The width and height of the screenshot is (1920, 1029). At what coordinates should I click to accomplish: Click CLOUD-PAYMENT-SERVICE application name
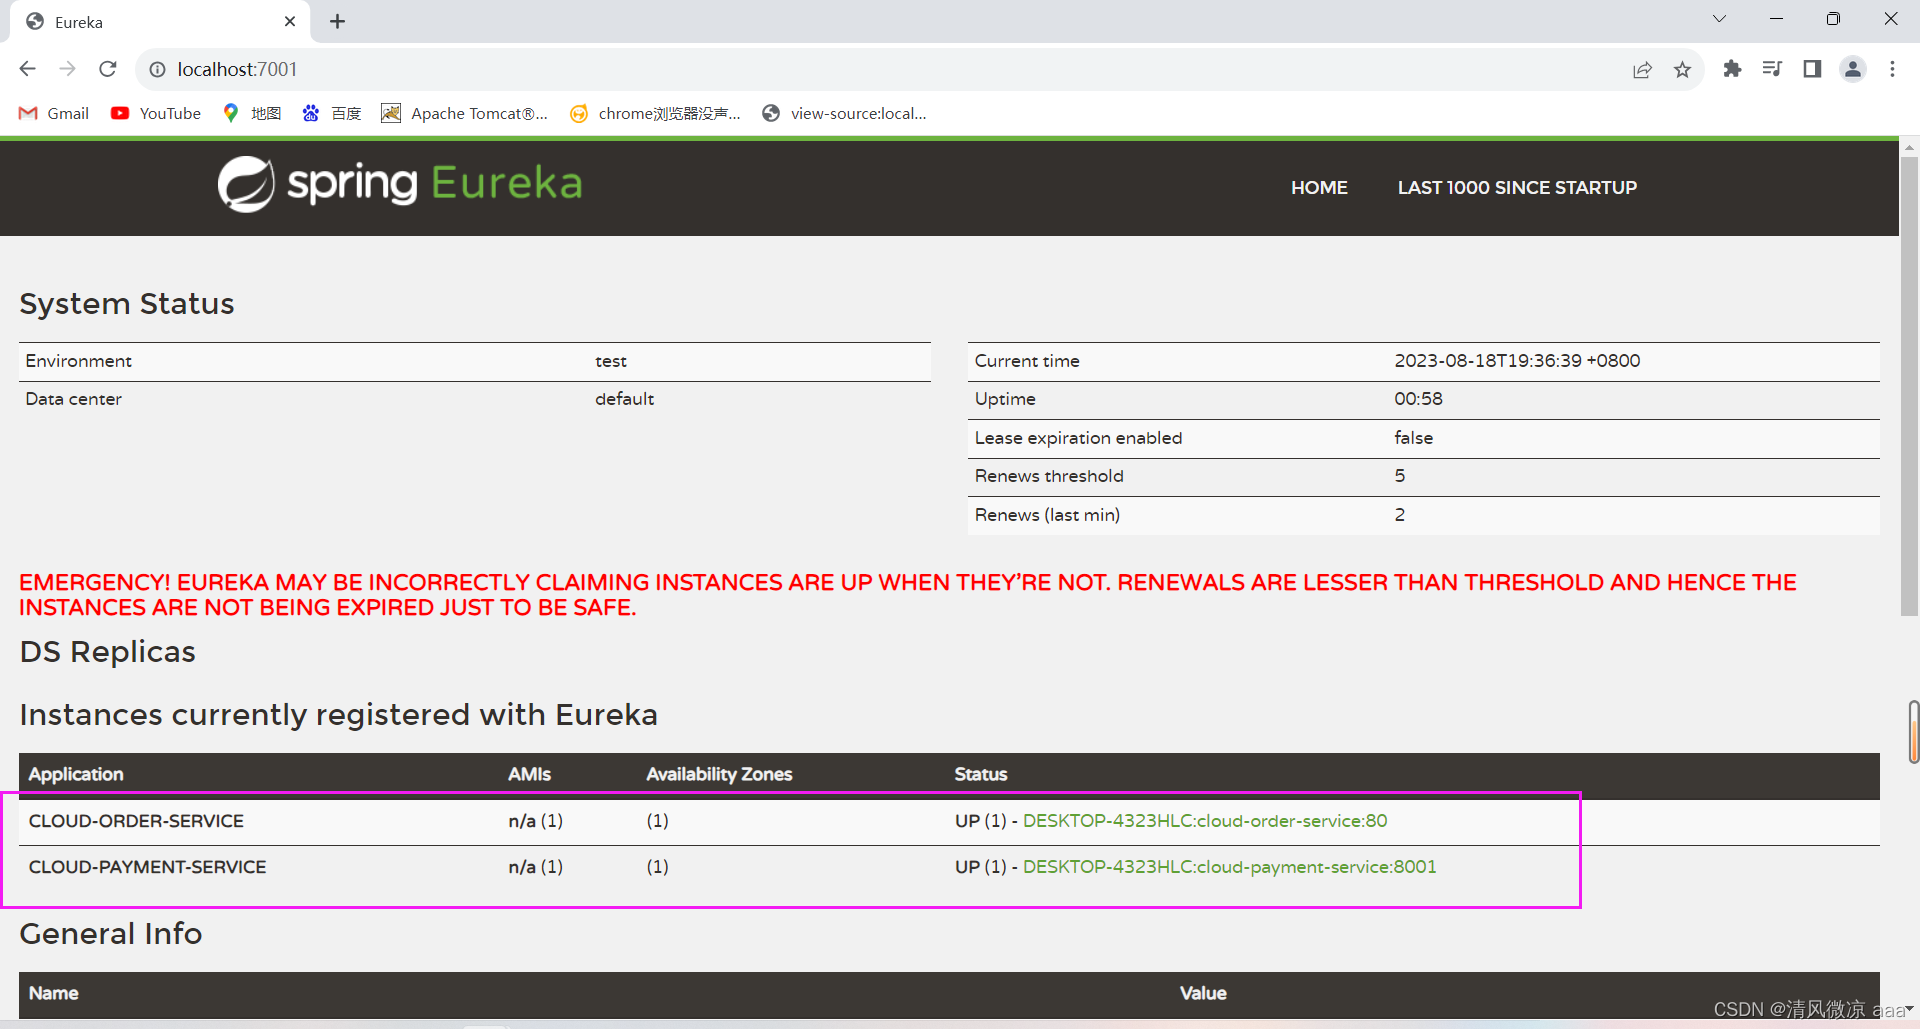[147, 866]
